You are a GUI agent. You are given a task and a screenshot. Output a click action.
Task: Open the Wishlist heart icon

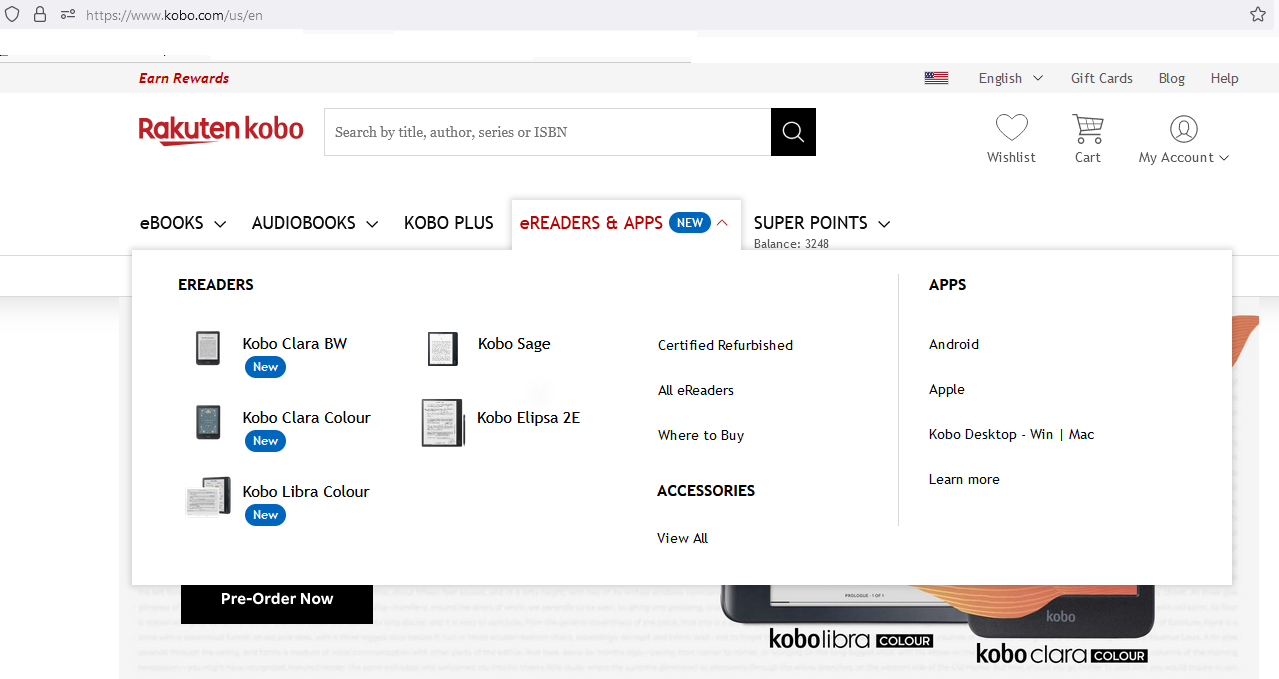(1011, 128)
